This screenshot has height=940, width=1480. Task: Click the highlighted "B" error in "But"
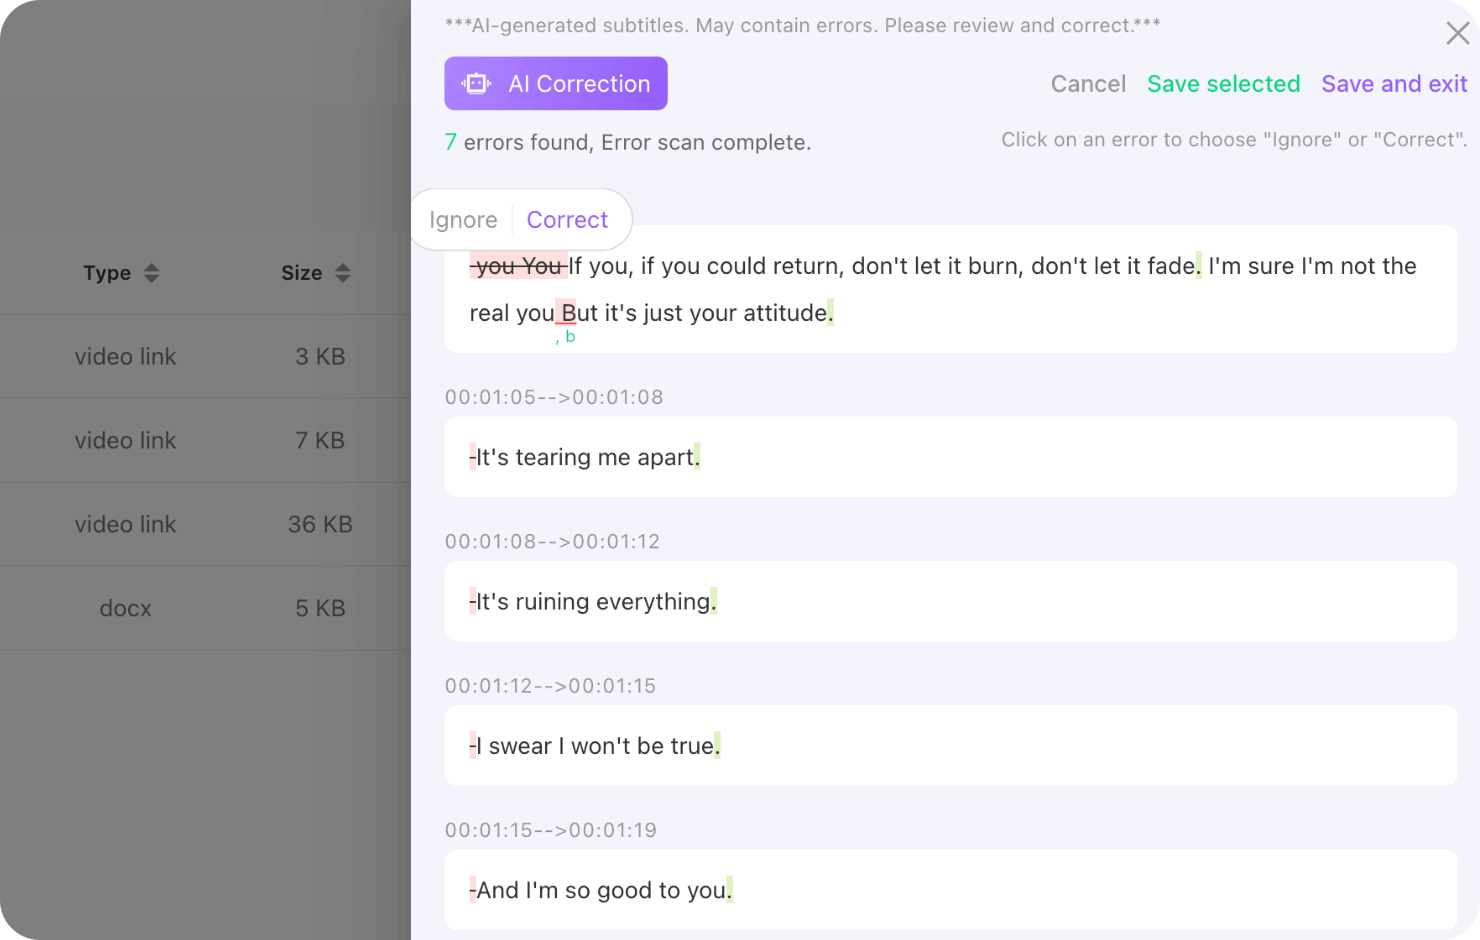tap(567, 313)
